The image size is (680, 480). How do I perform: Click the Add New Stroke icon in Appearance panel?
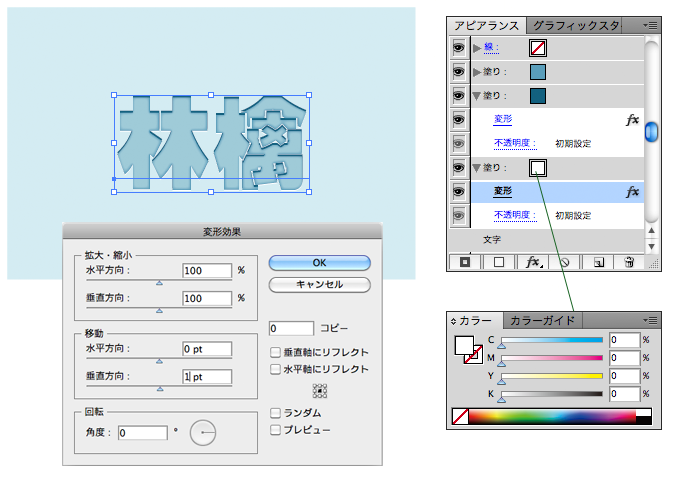click(x=465, y=263)
